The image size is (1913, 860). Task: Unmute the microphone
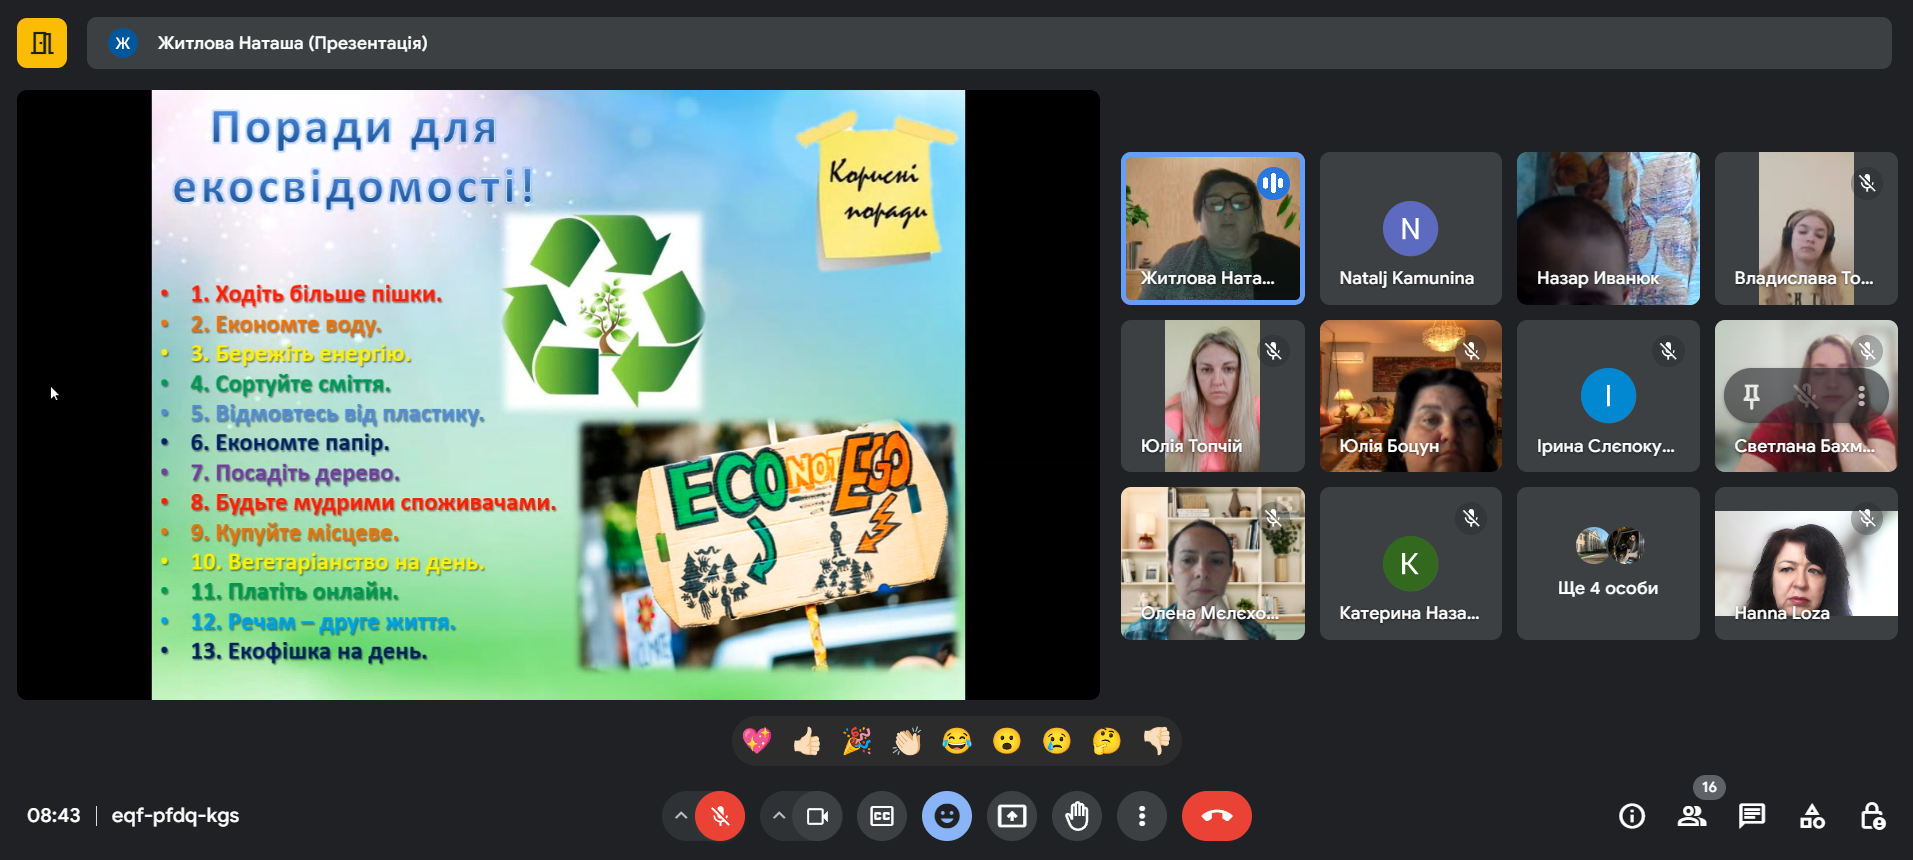coord(720,816)
